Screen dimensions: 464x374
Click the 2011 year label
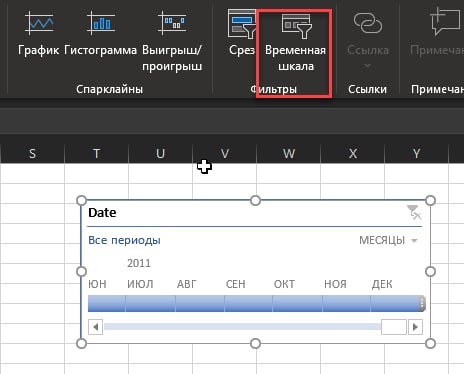(x=139, y=263)
